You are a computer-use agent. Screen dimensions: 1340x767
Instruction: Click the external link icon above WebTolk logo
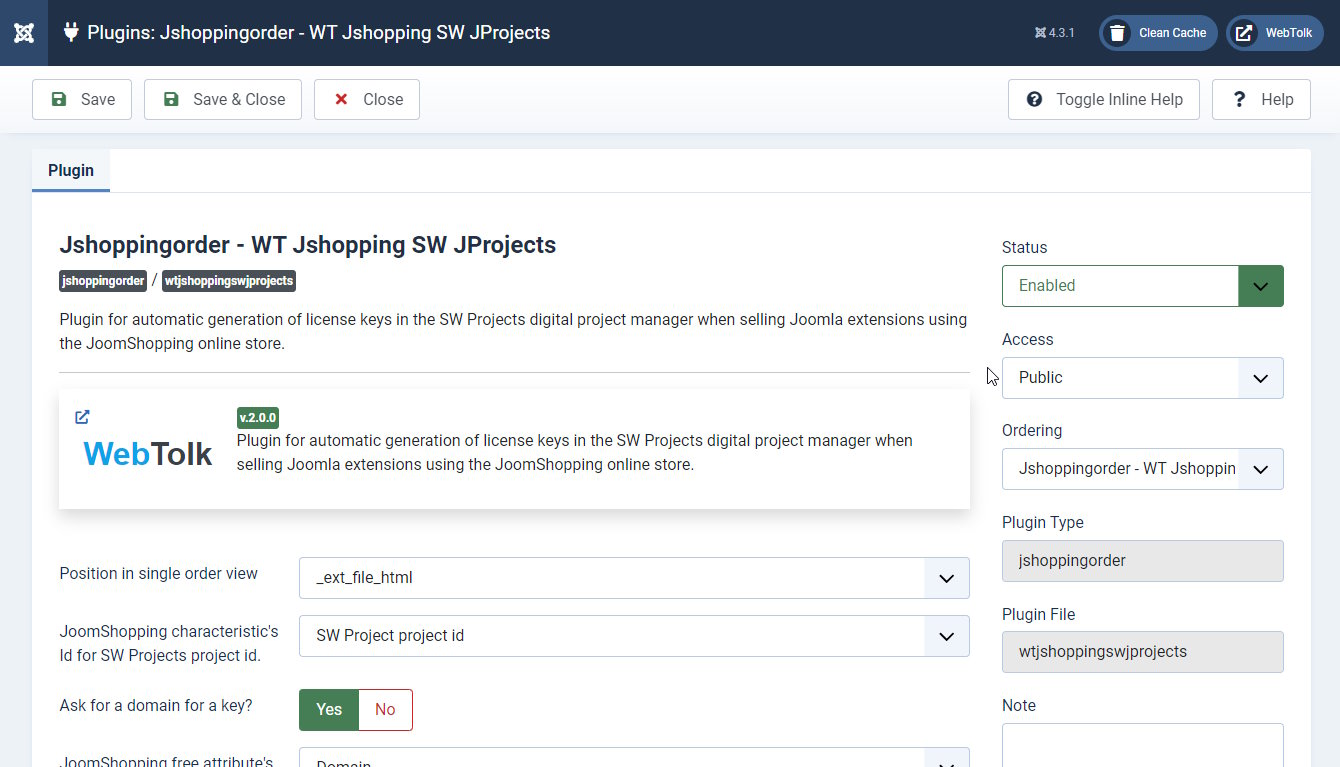[83, 417]
